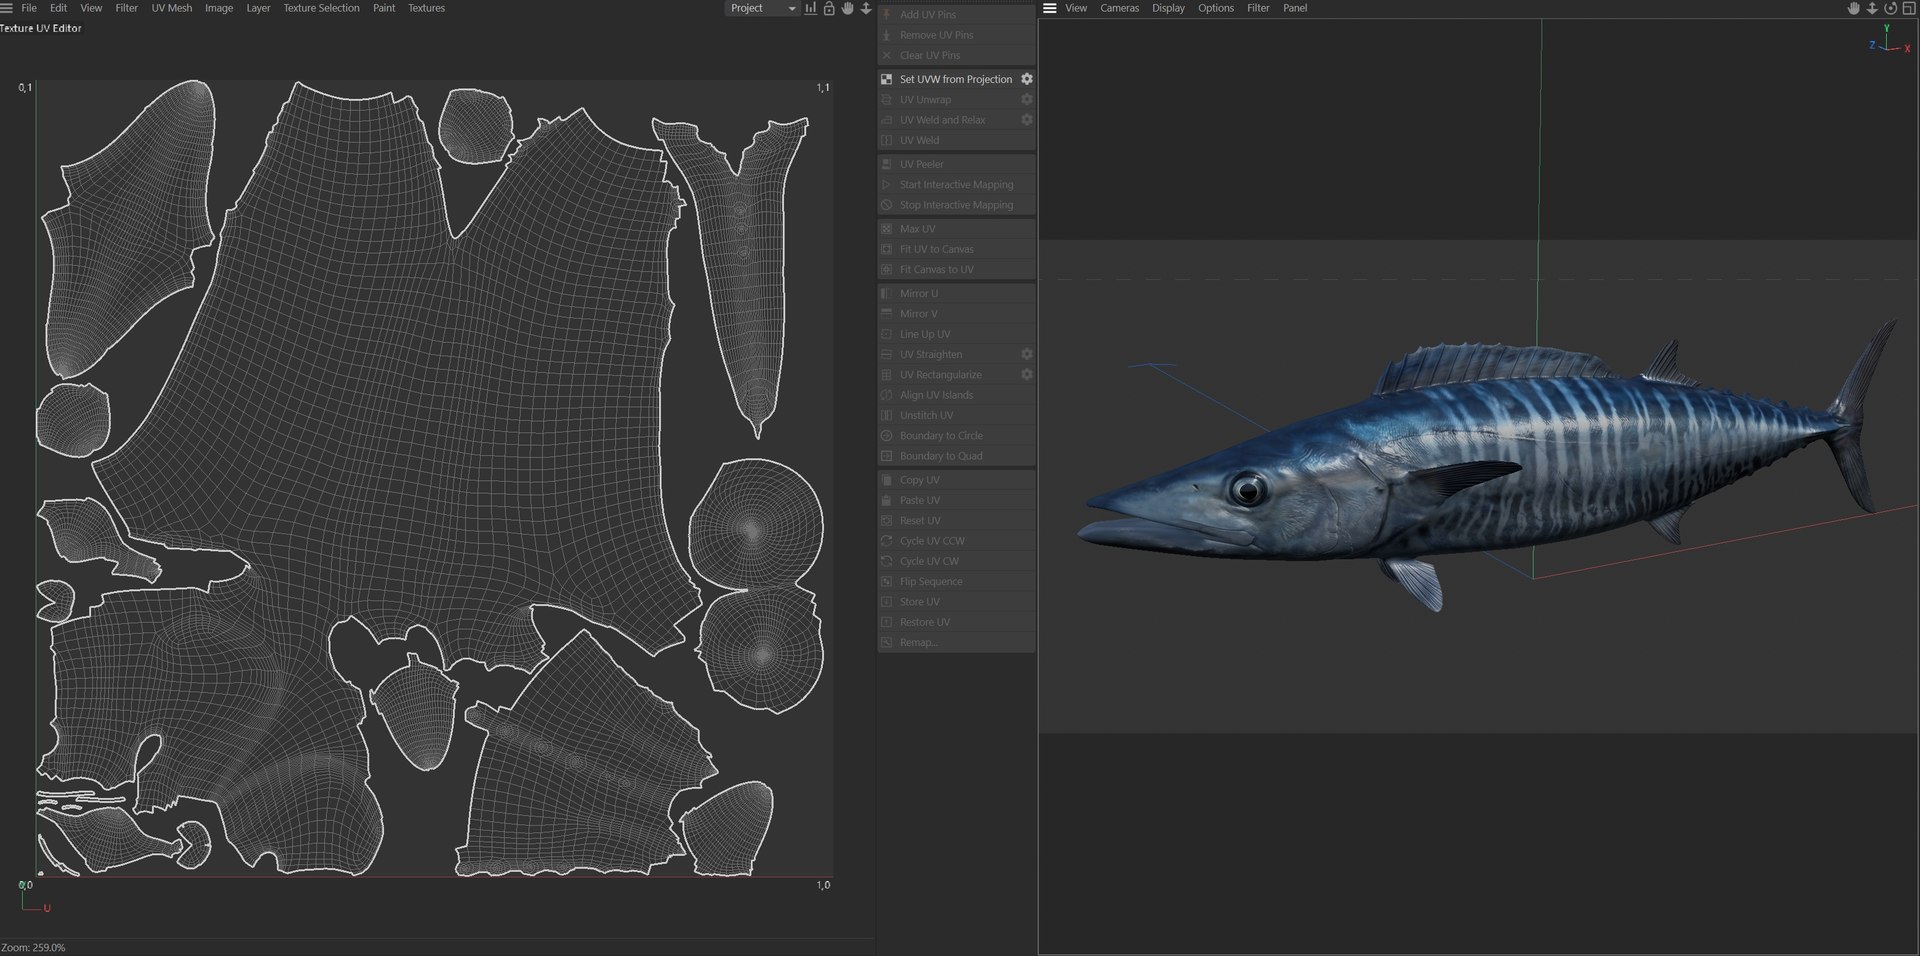Screen dimensions: 1920x956
Task: Open the Panel menu
Action: tap(1295, 8)
